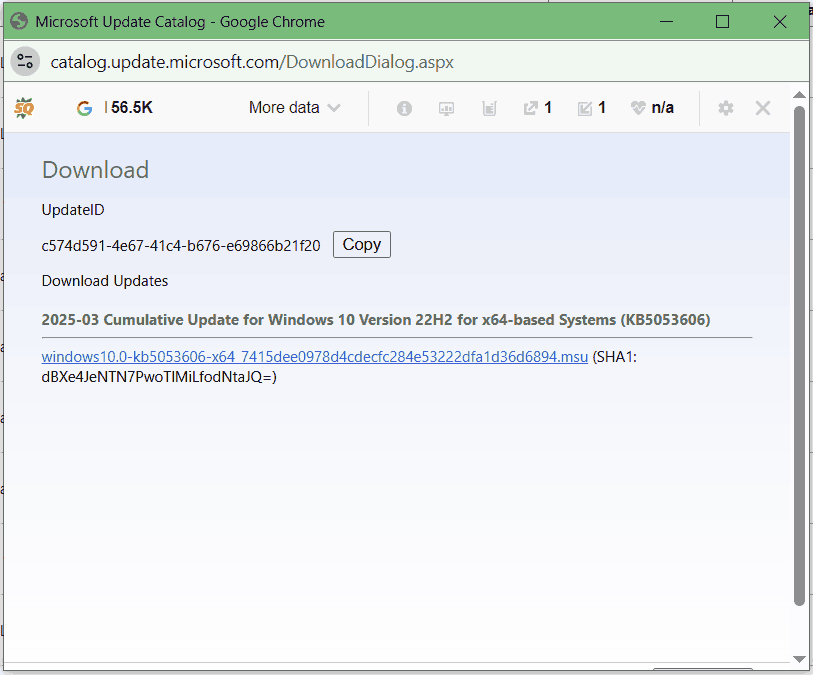813x675 pixels.
Task: Click the UpdateID label
Action: point(73,210)
